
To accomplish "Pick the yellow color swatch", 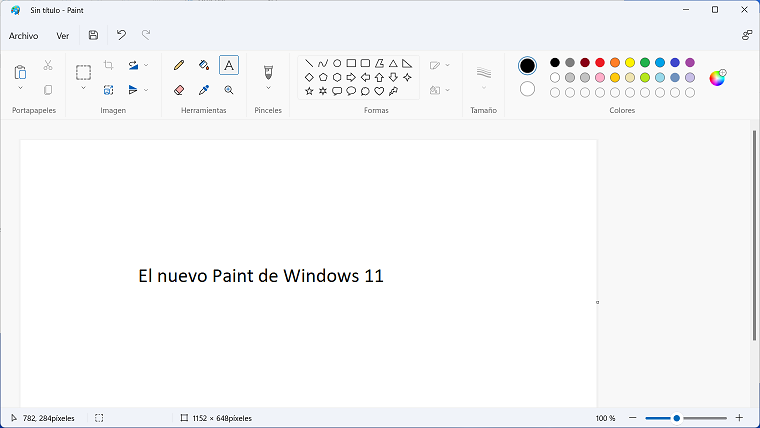I will pyautogui.click(x=630, y=63).
